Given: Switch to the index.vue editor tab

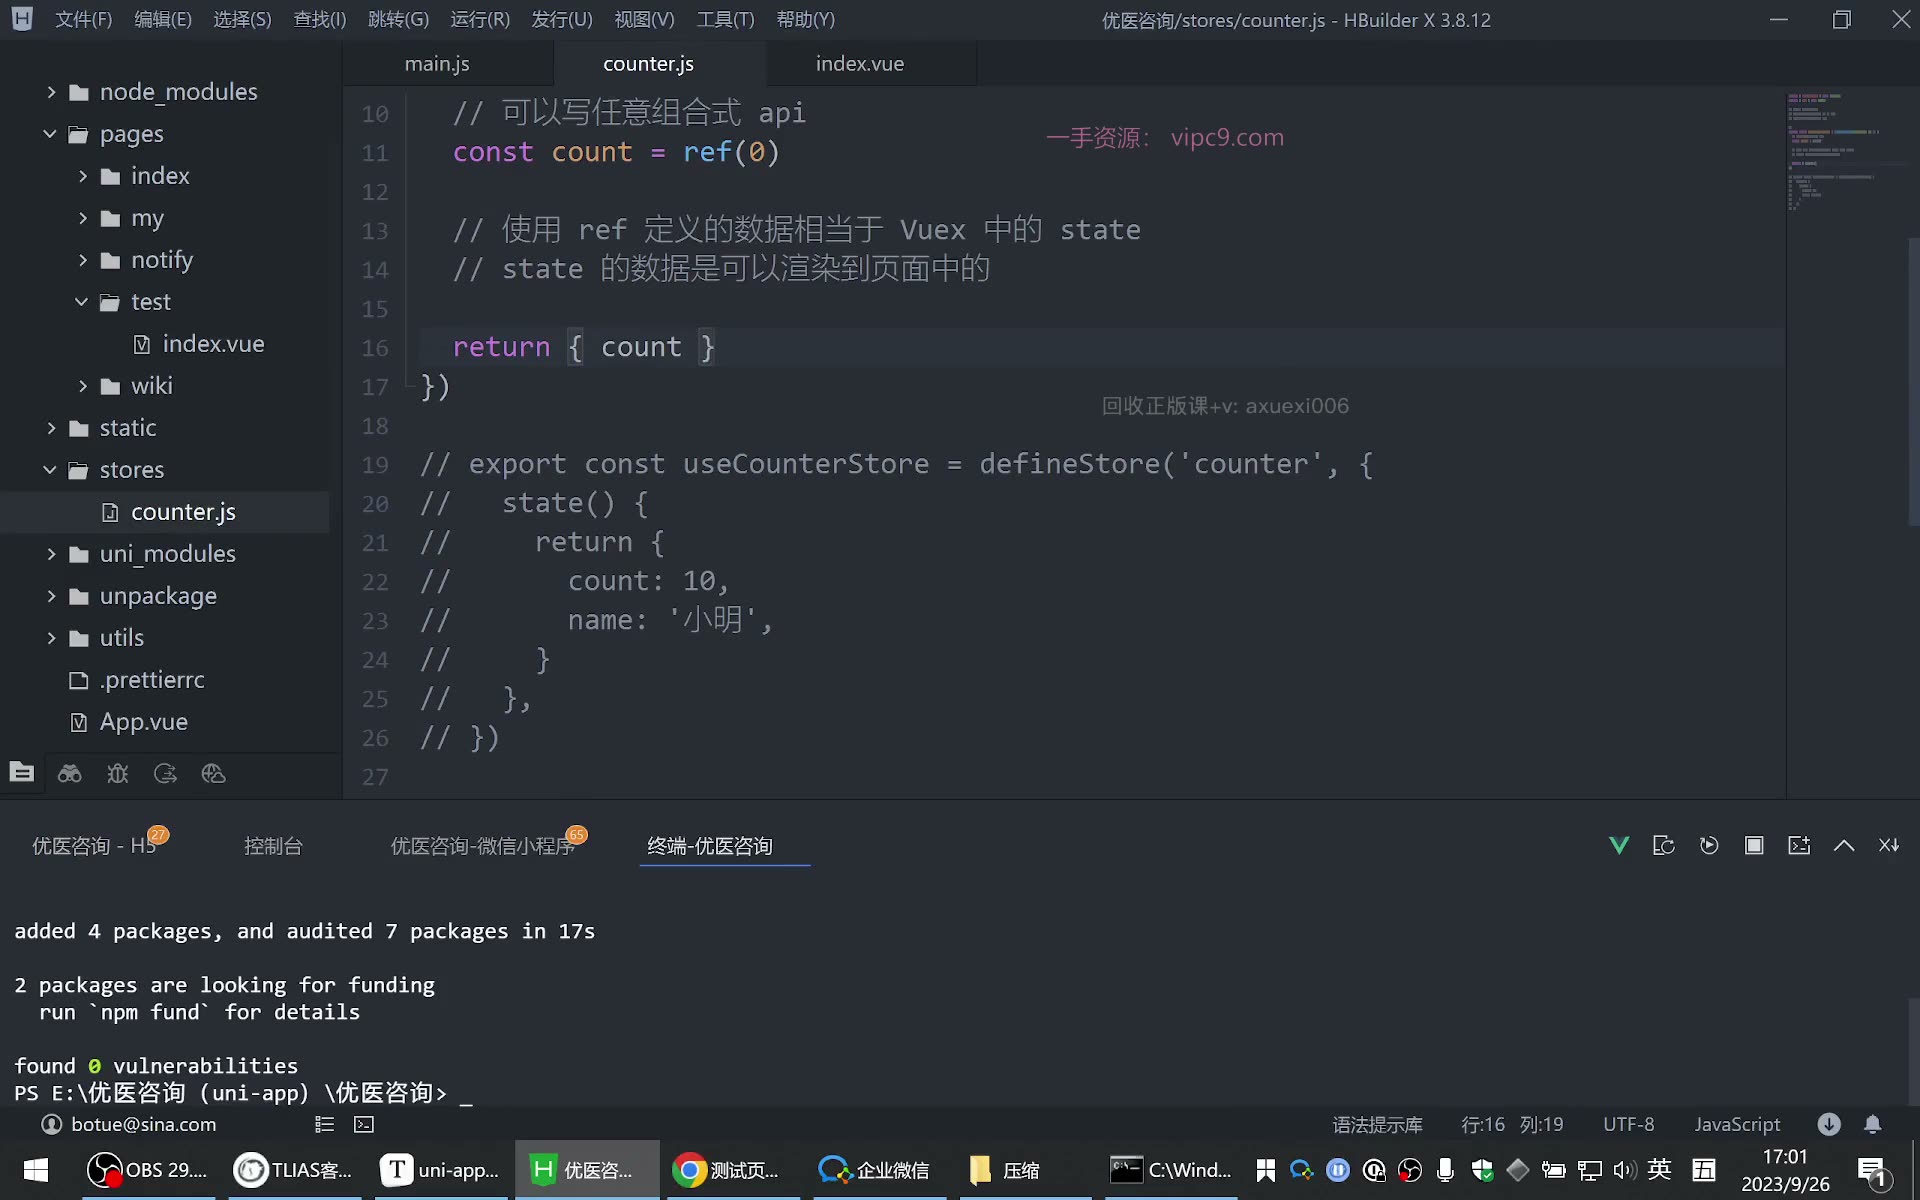Looking at the screenshot, I should pos(860,63).
